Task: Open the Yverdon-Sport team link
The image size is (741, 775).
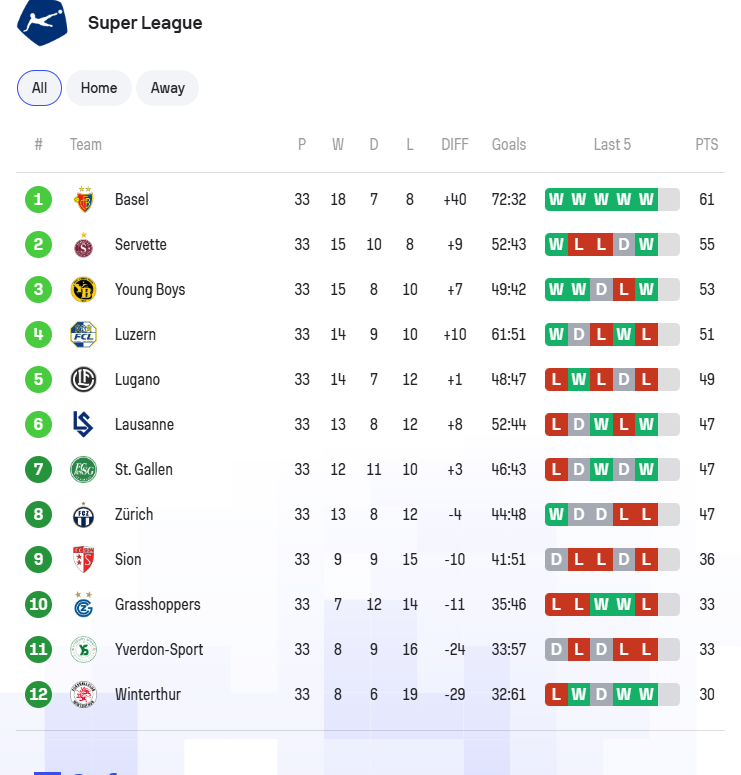Action: tap(159, 649)
